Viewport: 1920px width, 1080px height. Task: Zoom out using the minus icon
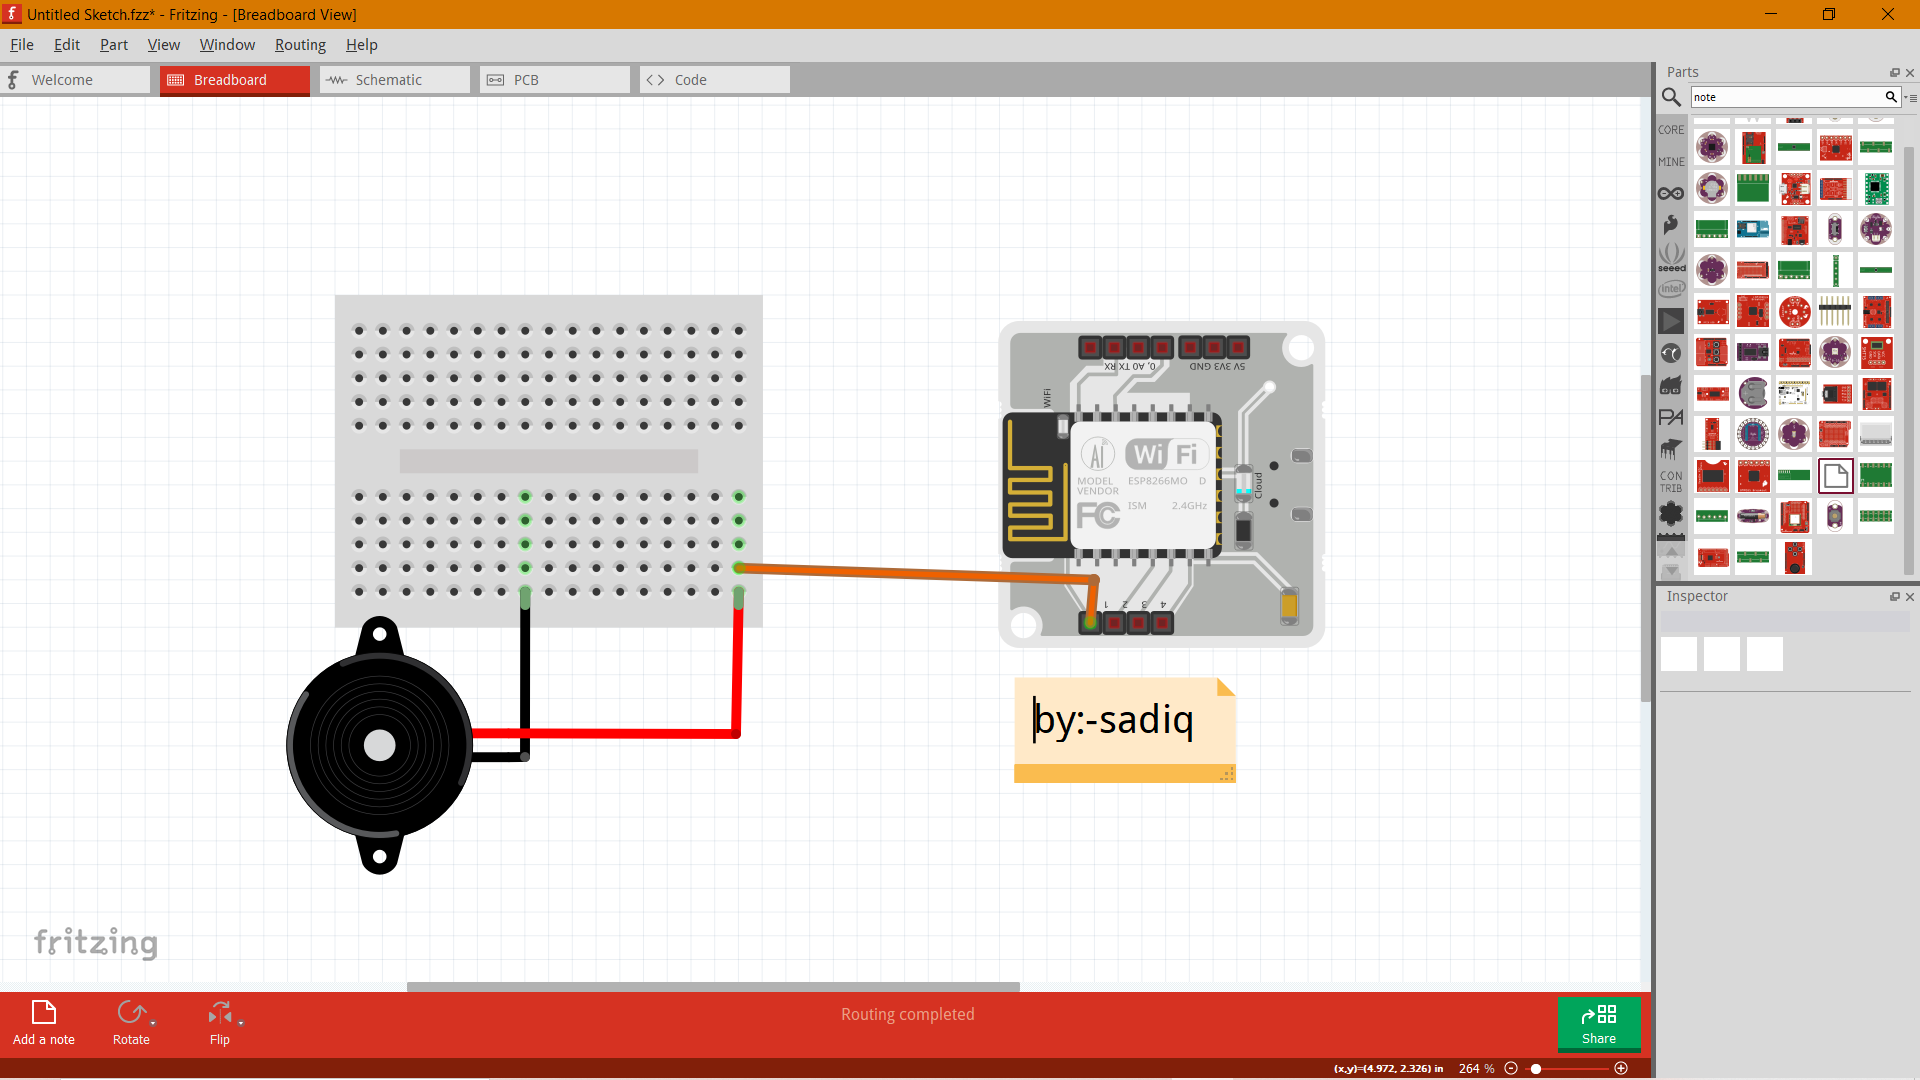click(1511, 1068)
